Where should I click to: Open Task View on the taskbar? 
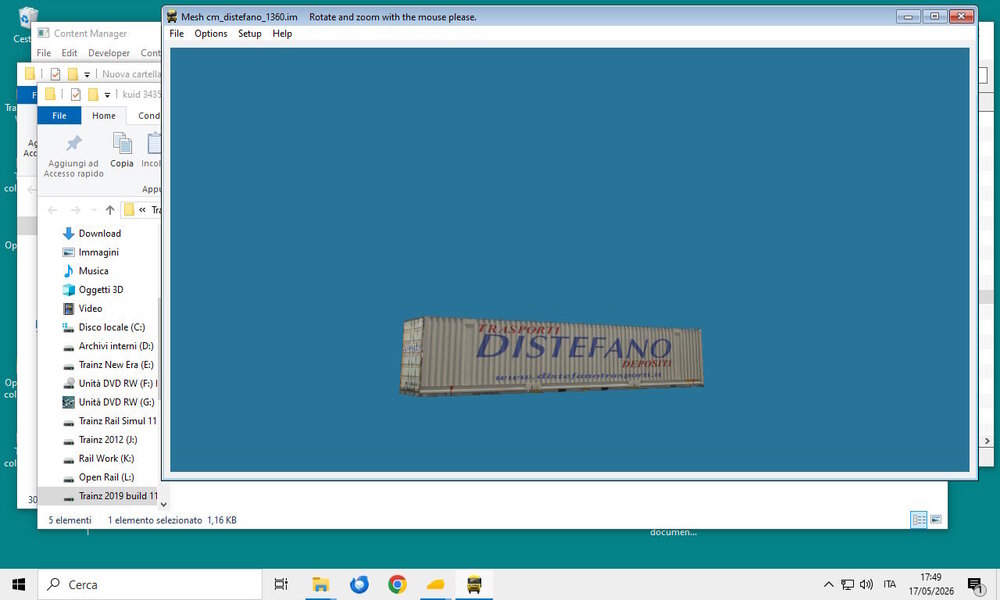pos(281,584)
